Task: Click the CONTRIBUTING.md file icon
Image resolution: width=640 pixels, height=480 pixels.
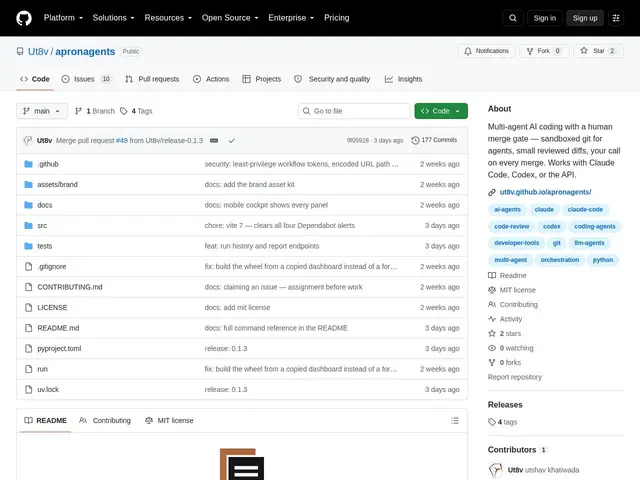Action: [x=28, y=287]
